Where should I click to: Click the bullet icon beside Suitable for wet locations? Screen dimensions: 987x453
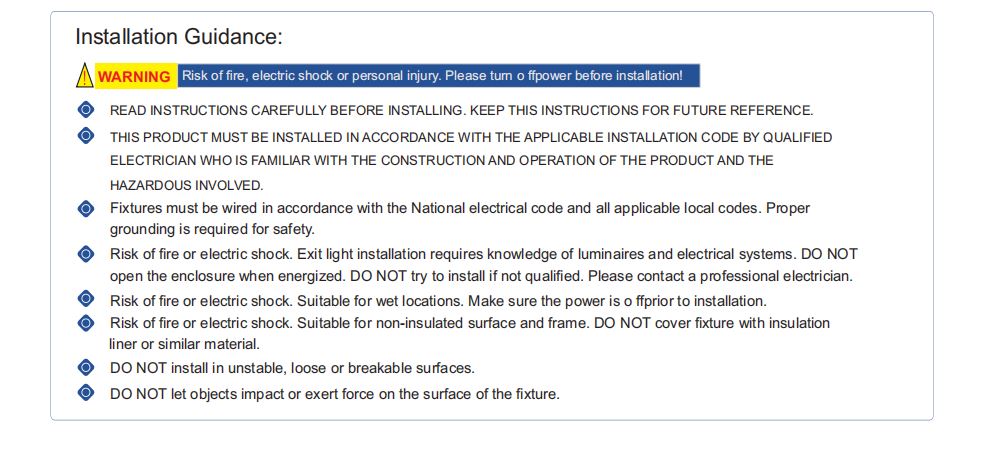coord(86,298)
